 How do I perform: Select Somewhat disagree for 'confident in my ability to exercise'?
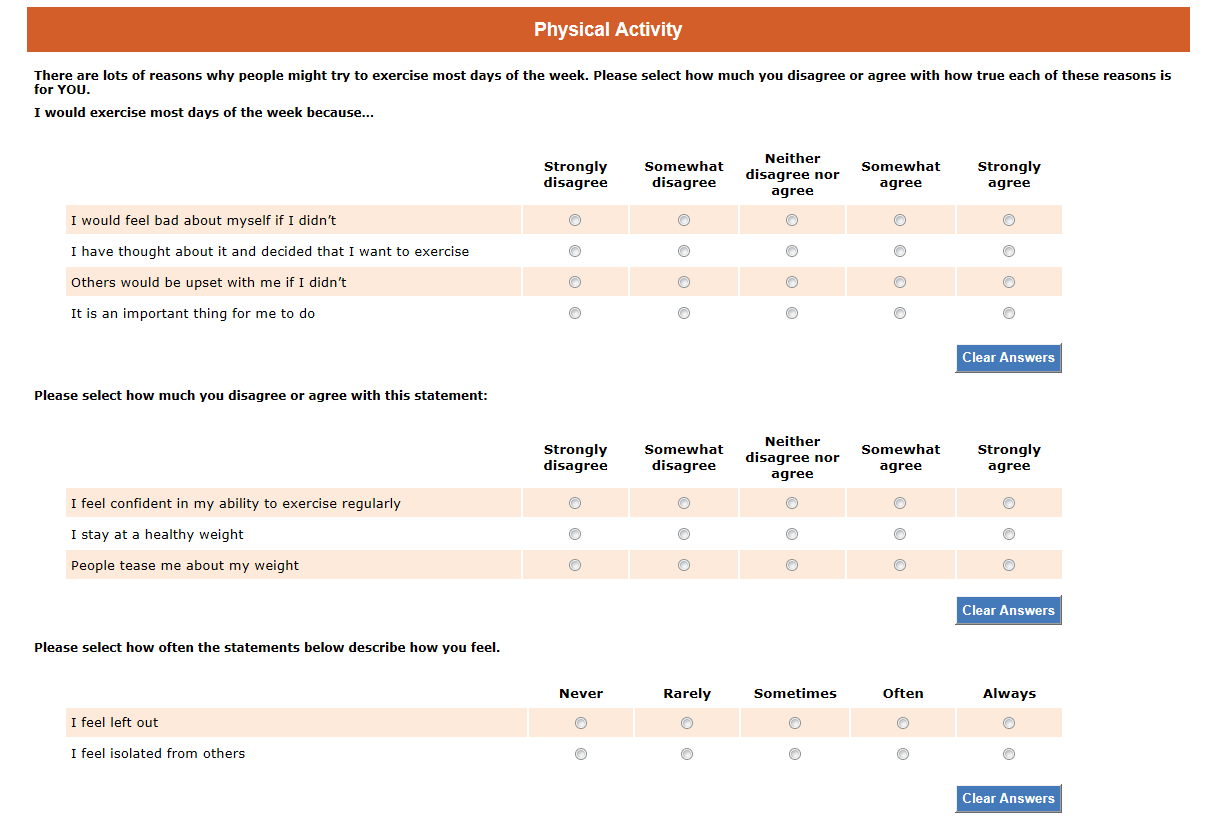click(x=684, y=503)
